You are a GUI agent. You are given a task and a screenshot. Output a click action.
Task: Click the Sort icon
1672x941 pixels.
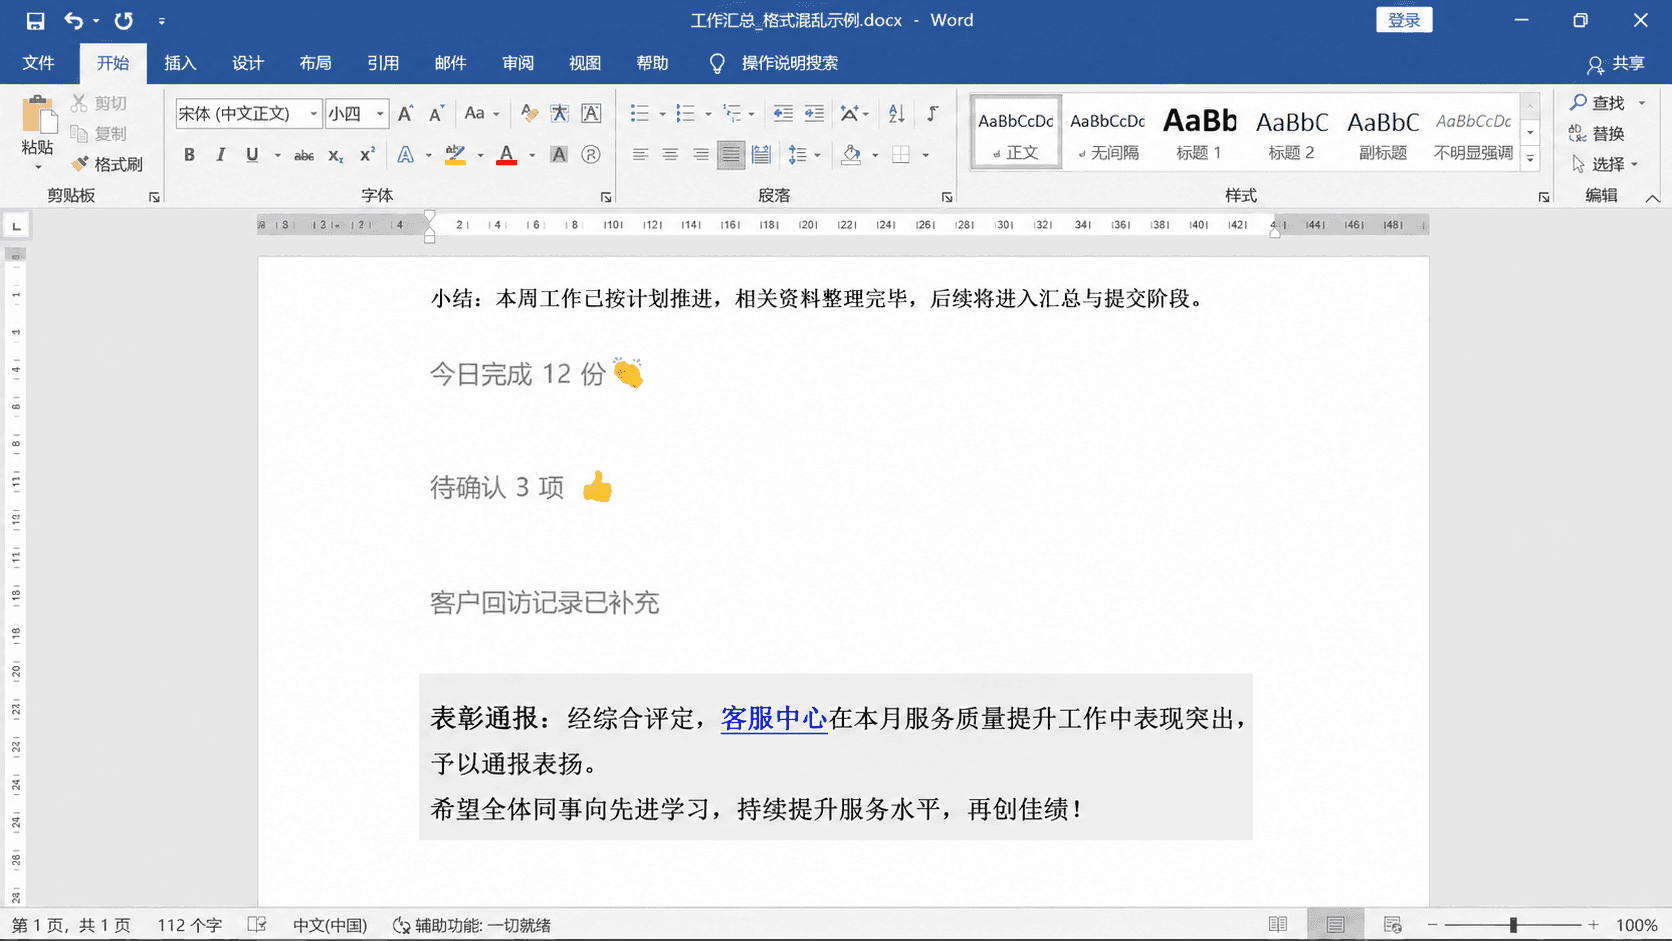pos(896,113)
